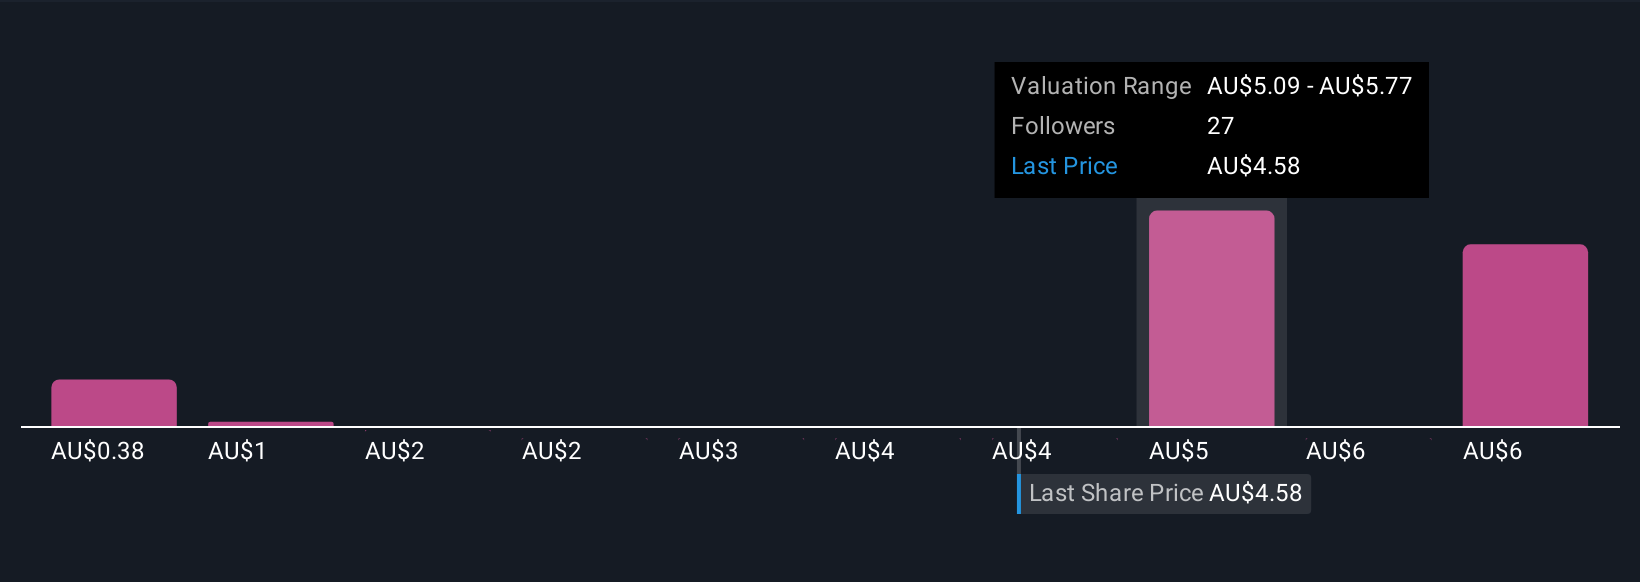Viewport: 1640px width, 582px height.
Task: Click the AU$4 label beside the price marker
Action: [x=1022, y=451]
